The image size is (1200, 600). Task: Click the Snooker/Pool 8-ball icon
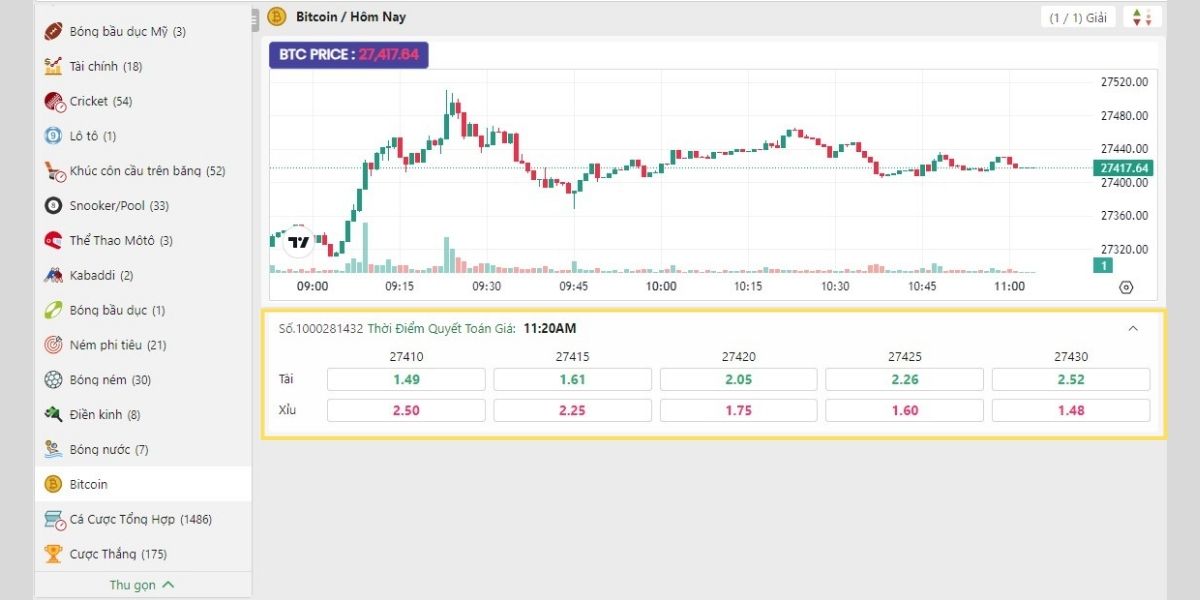pos(54,206)
